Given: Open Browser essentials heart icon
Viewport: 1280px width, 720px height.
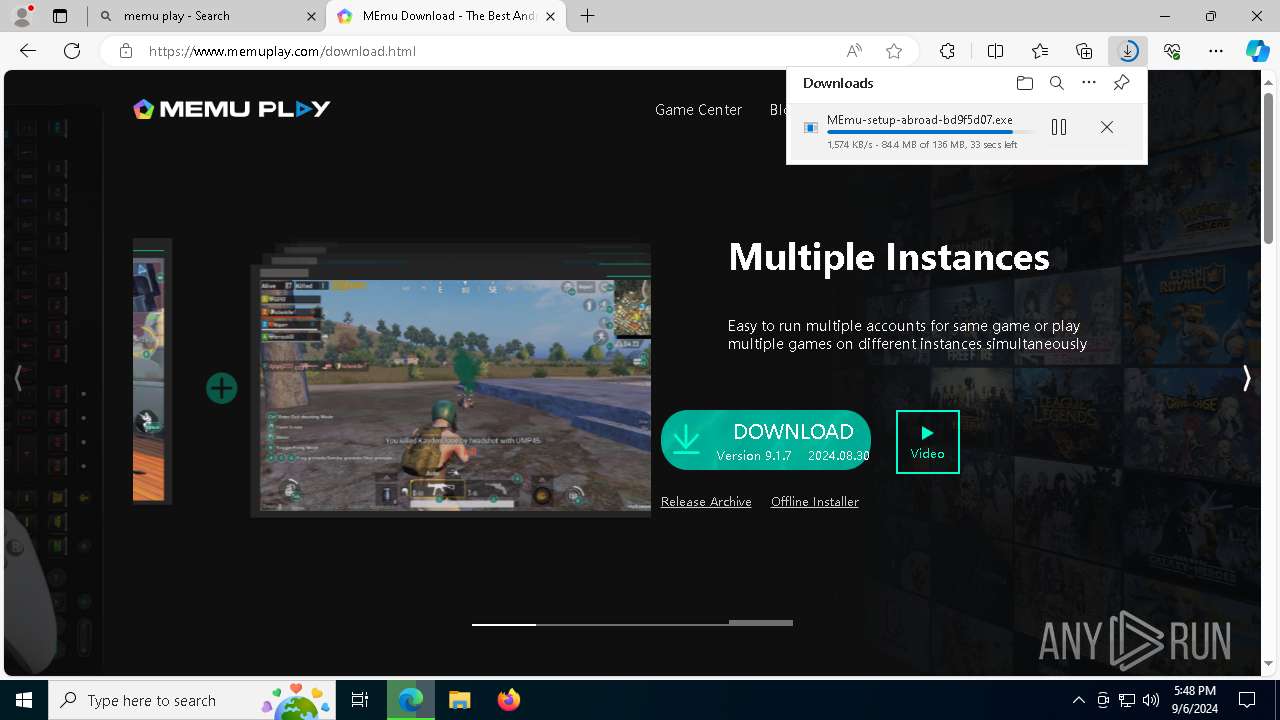Looking at the screenshot, I should click(x=1172, y=51).
